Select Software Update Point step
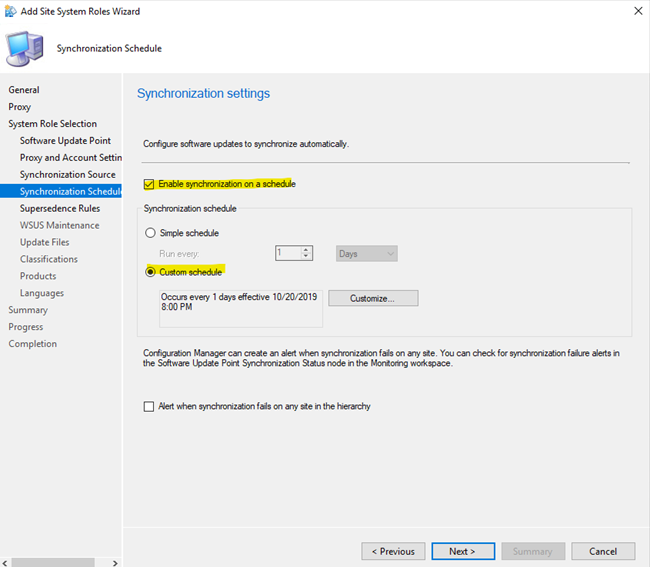Image resolution: width=650 pixels, height=567 pixels. (65, 141)
